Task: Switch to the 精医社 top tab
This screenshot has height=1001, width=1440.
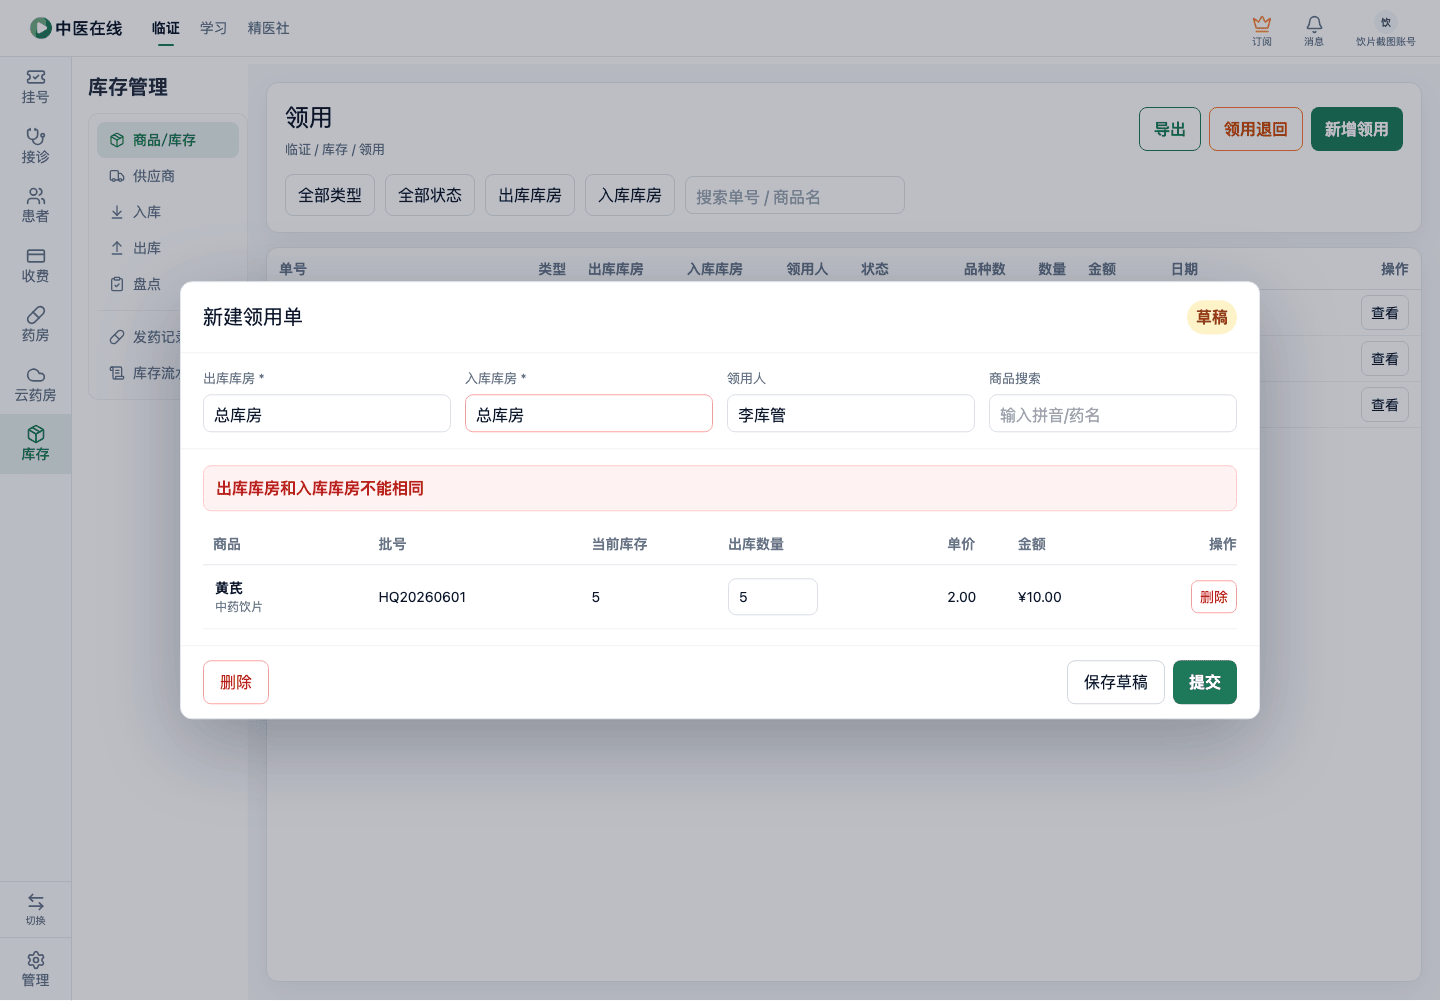Action: pyautogui.click(x=269, y=28)
